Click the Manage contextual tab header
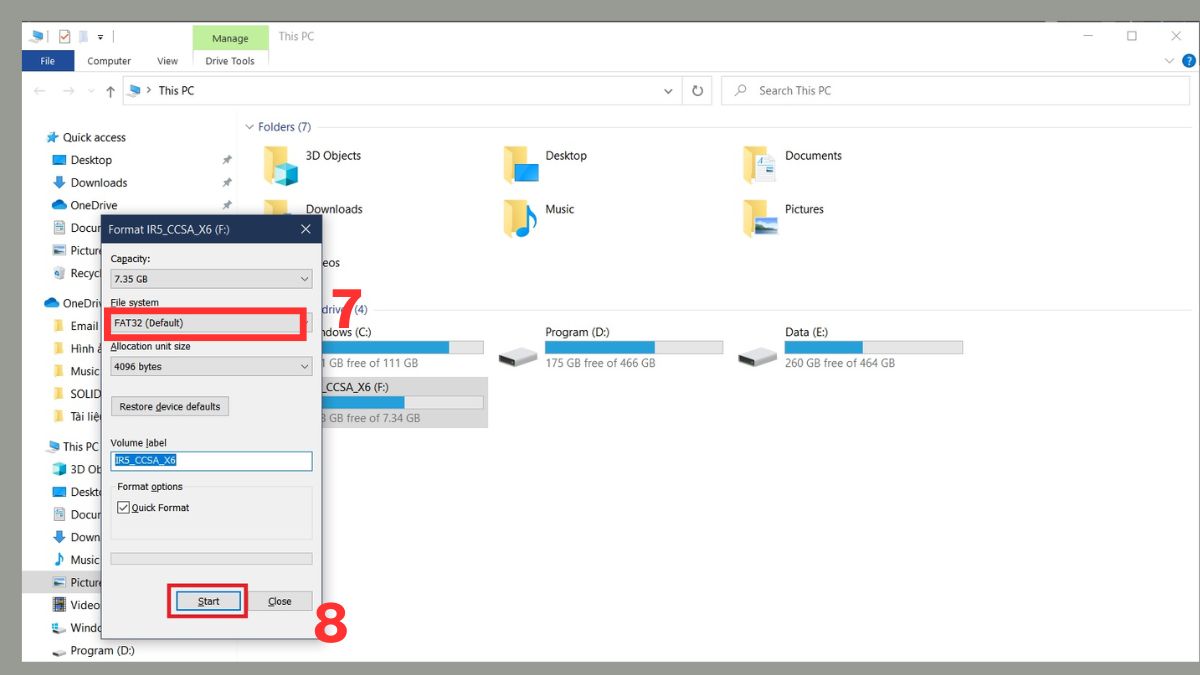1200x675 pixels. 230,38
